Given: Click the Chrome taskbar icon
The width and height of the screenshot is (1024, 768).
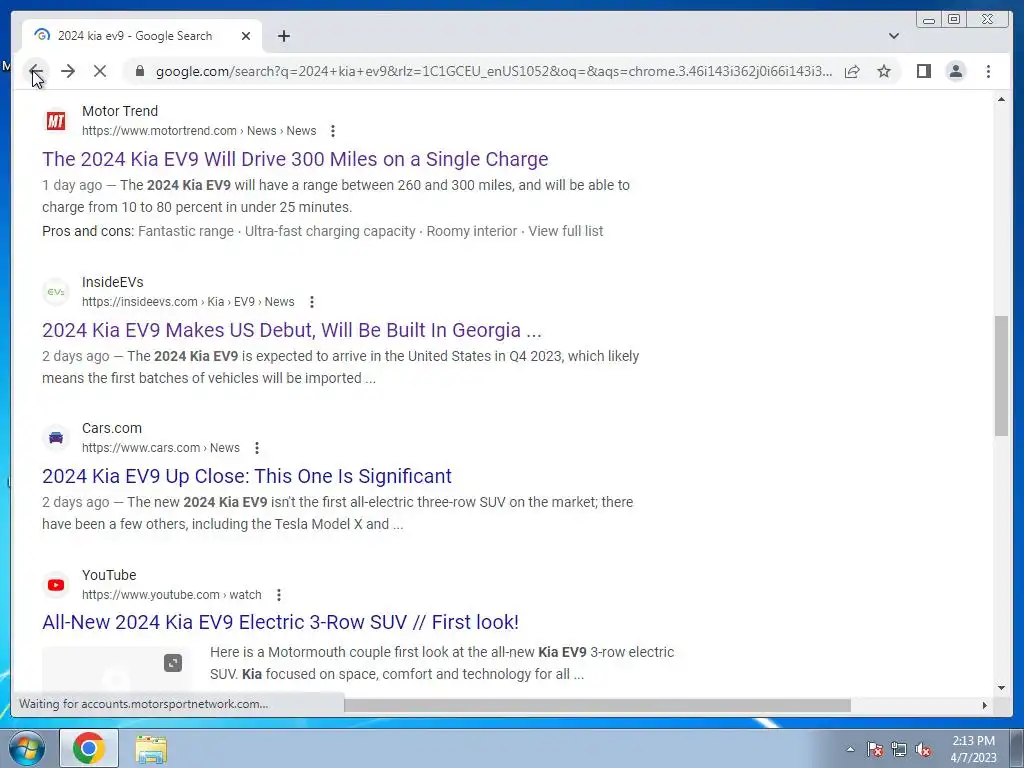Looking at the screenshot, I should click(89, 748).
